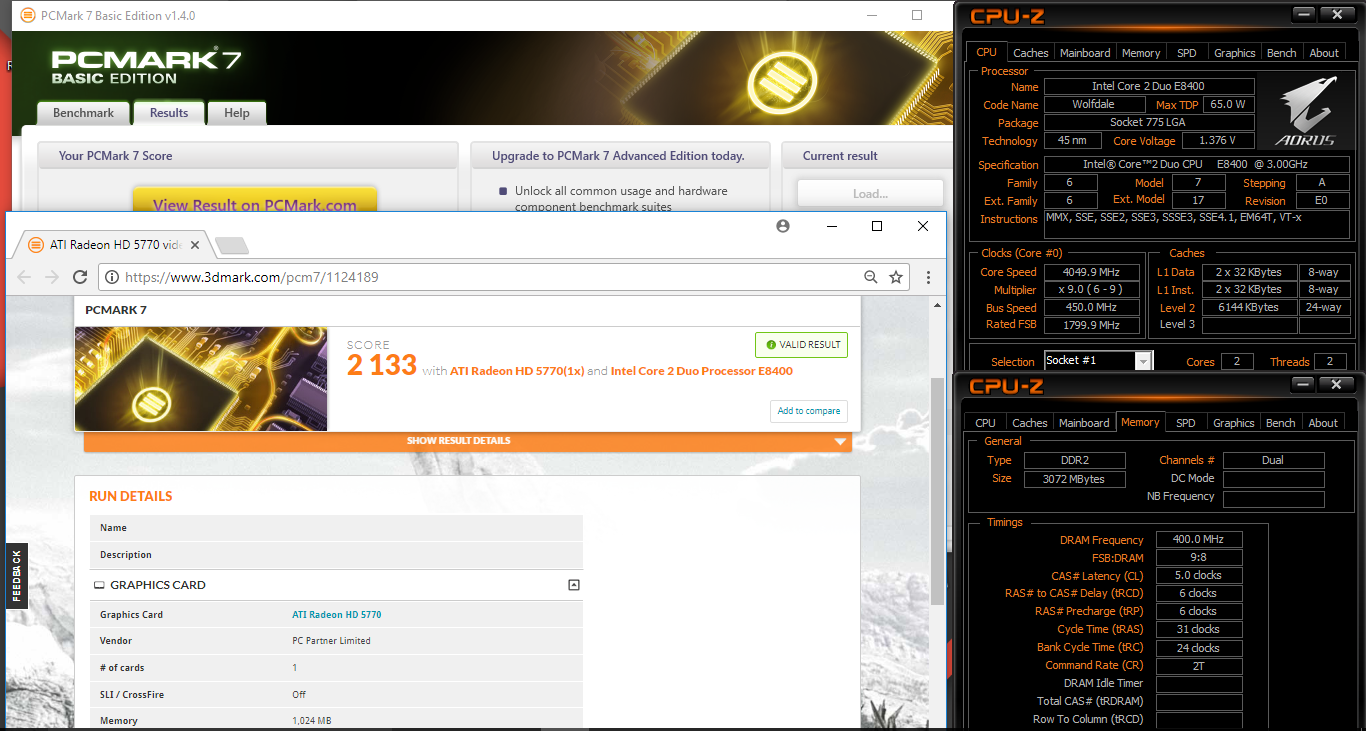Screen dimensions: 1366x731
Task: Click the PCMark 7 title bar app icon
Action: pyautogui.click(x=28, y=15)
